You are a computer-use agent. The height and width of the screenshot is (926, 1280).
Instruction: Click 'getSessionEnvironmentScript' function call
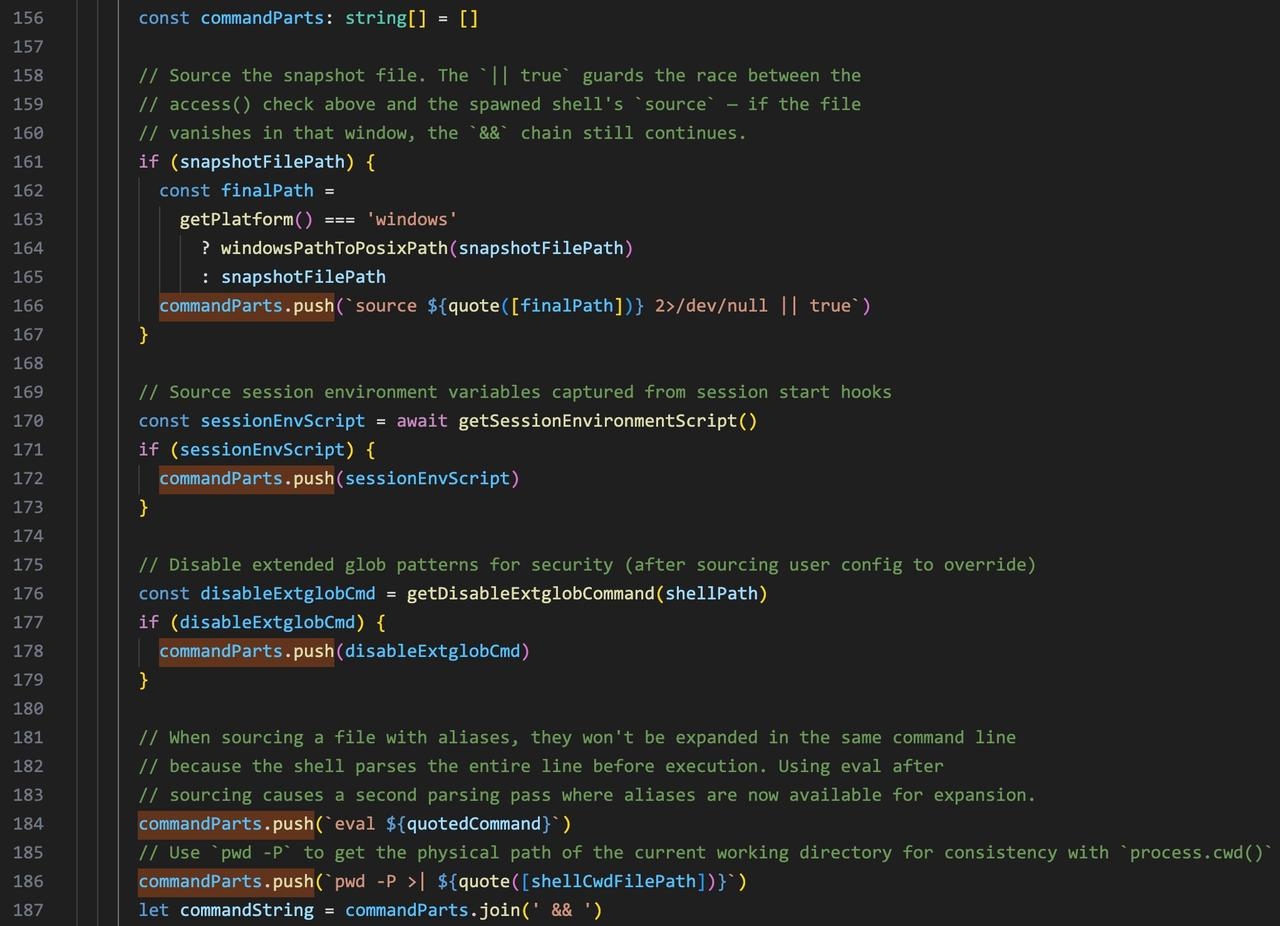point(597,421)
